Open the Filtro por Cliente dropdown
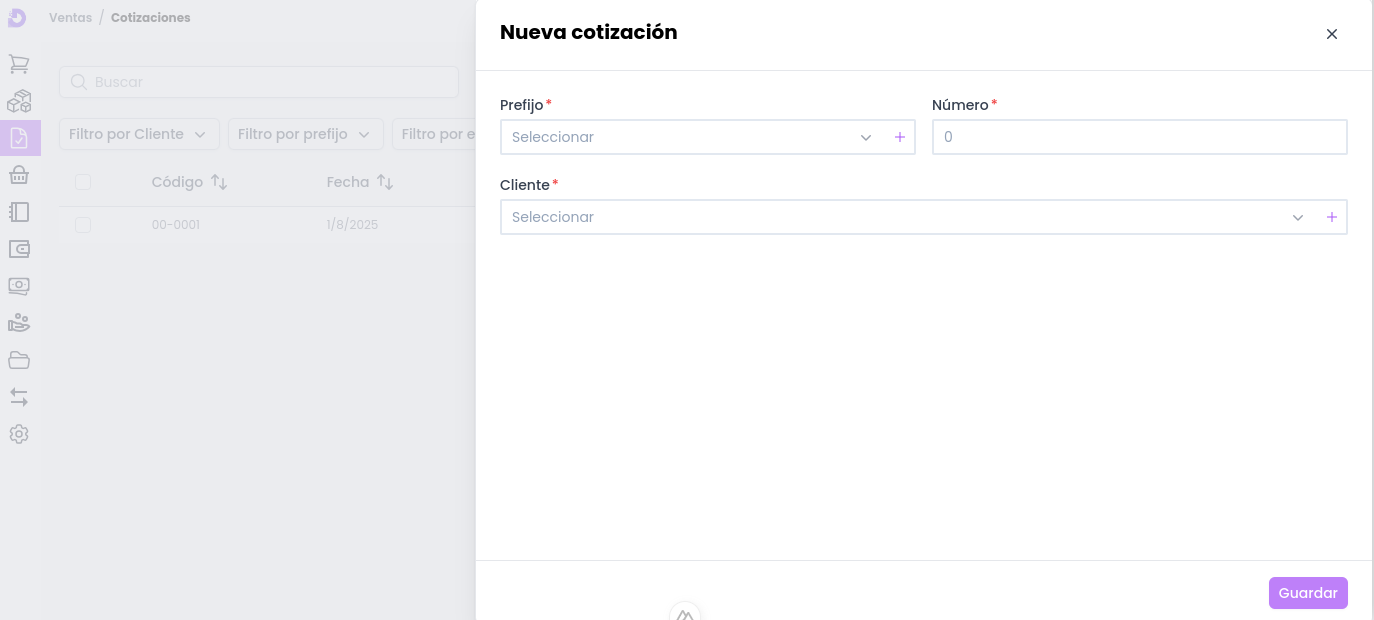1374x620 pixels. tap(139, 134)
